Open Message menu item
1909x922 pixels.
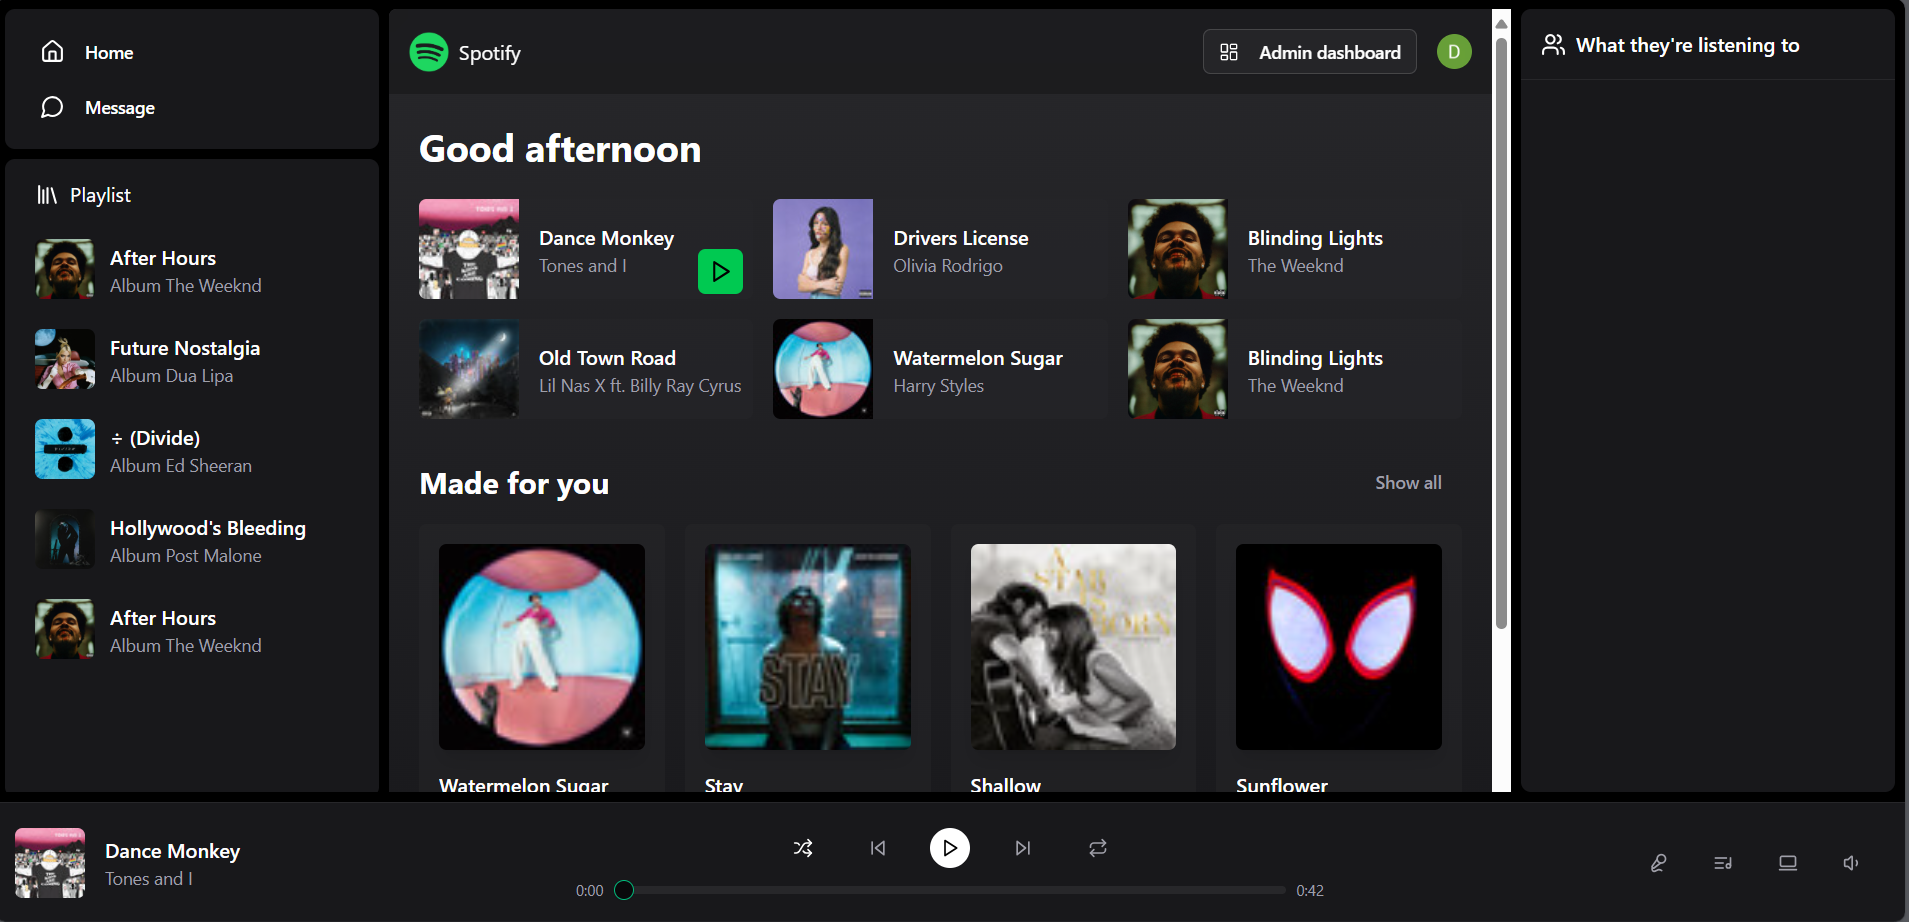192,107
